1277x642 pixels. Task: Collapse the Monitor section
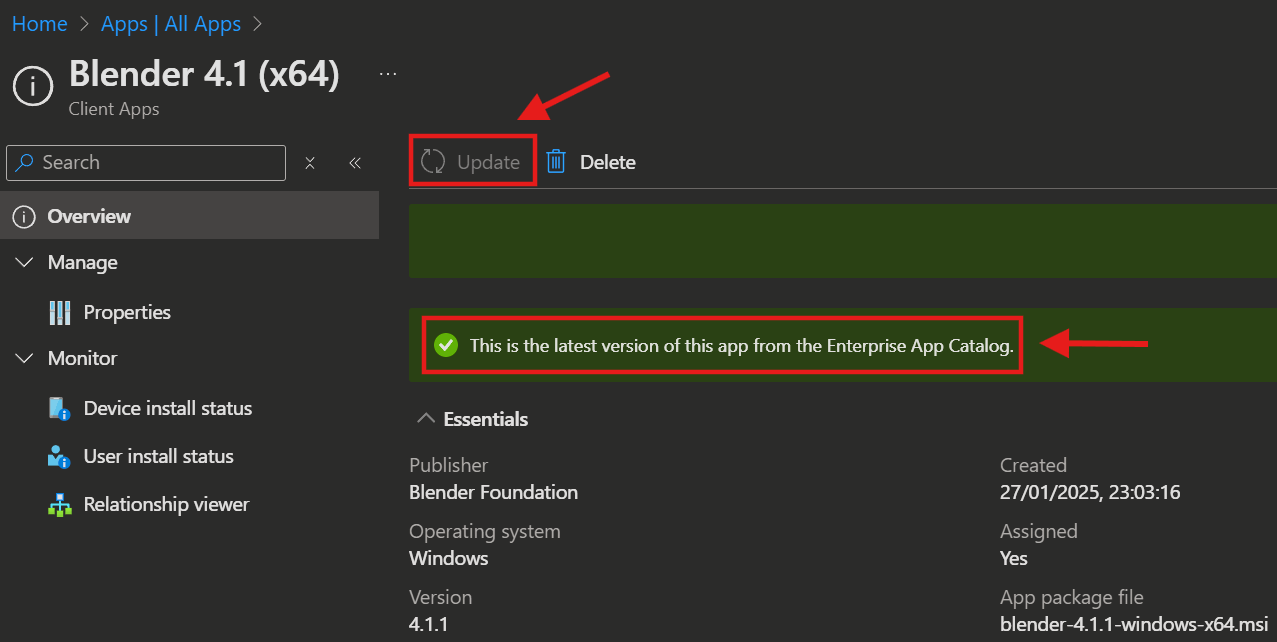25,358
